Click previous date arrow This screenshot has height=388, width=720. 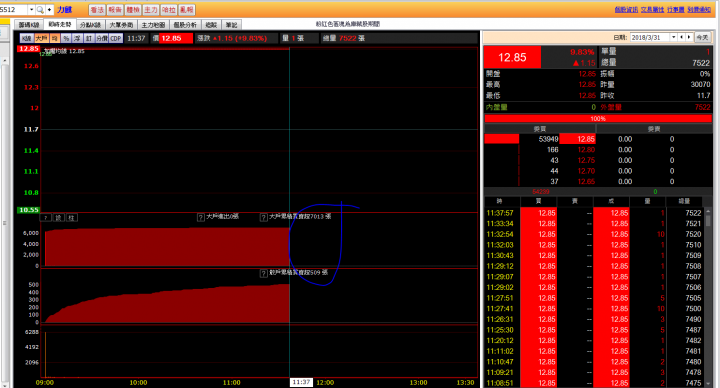681,37
